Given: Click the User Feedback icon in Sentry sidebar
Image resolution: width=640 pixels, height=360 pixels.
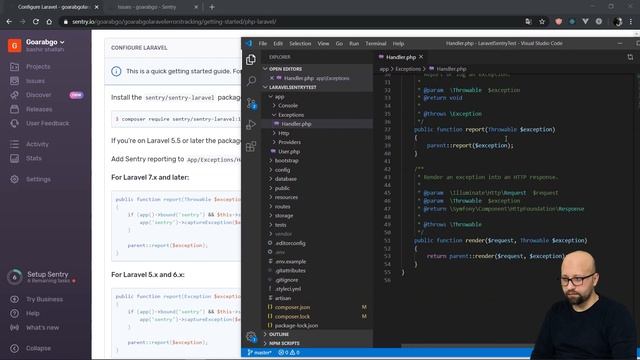Looking at the screenshot, I should 14,123.
